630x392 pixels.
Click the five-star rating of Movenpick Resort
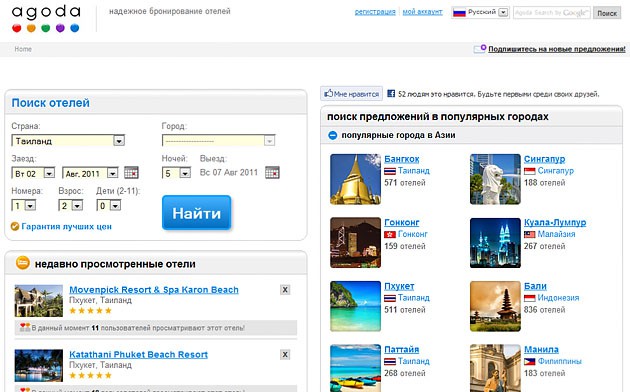pyautogui.click(x=90, y=310)
